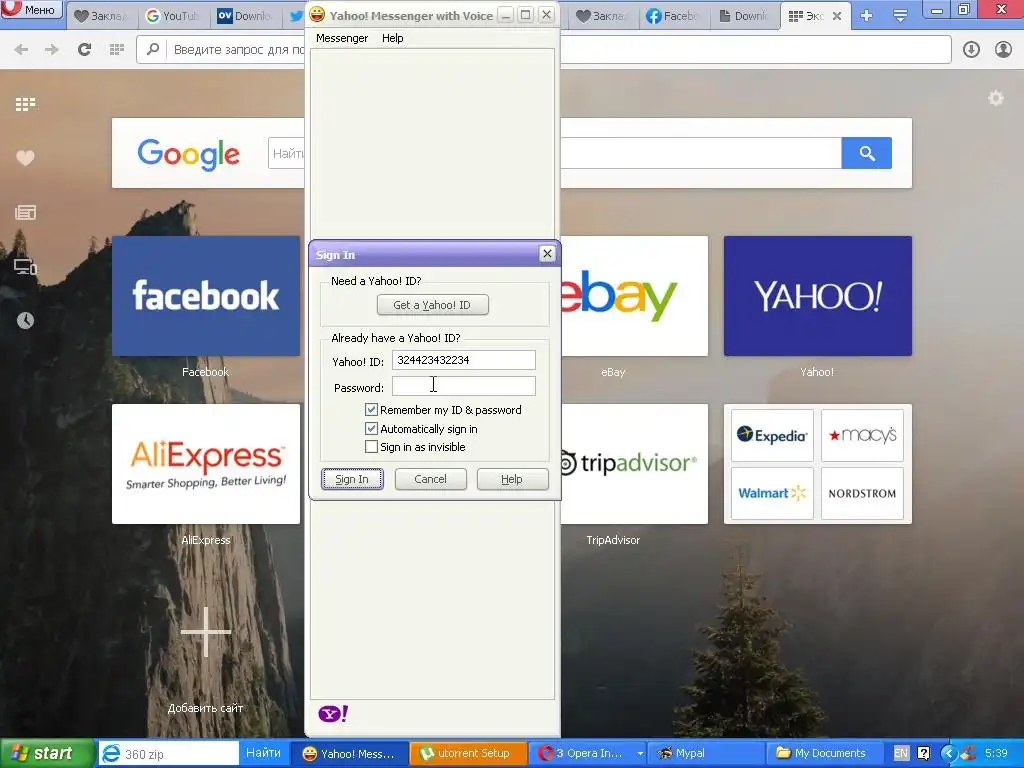Switch to the Twitter browser tab

click(x=295, y=16)
